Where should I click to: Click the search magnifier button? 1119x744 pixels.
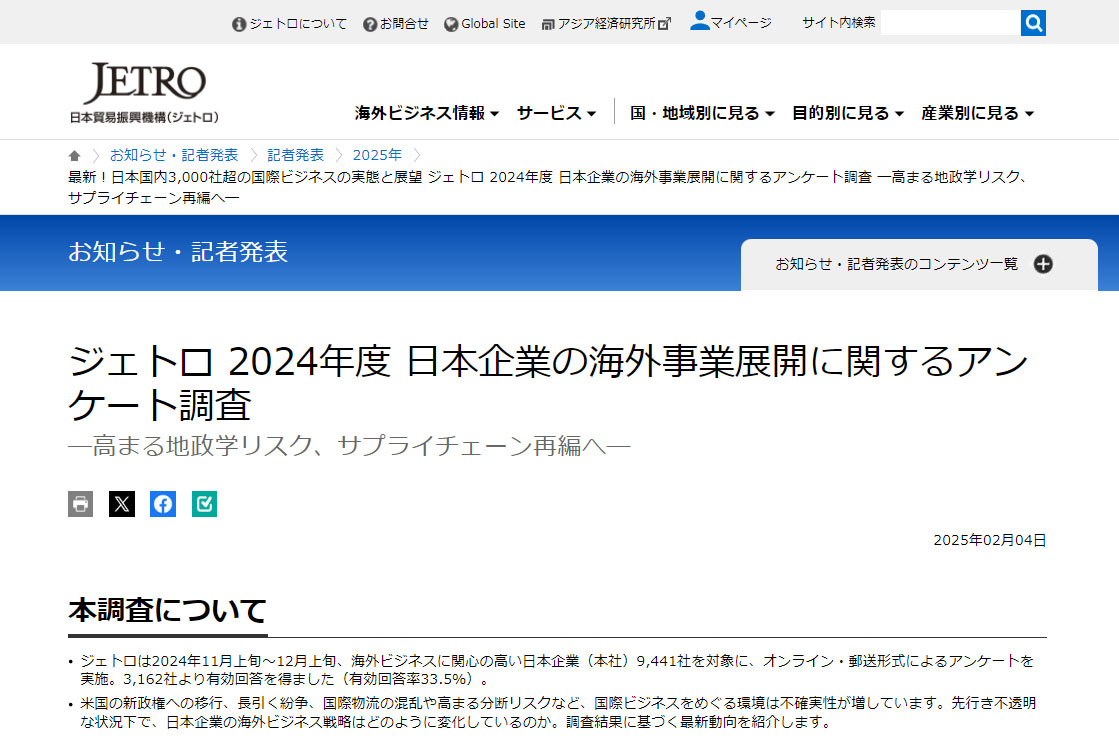pos(1033,23)
